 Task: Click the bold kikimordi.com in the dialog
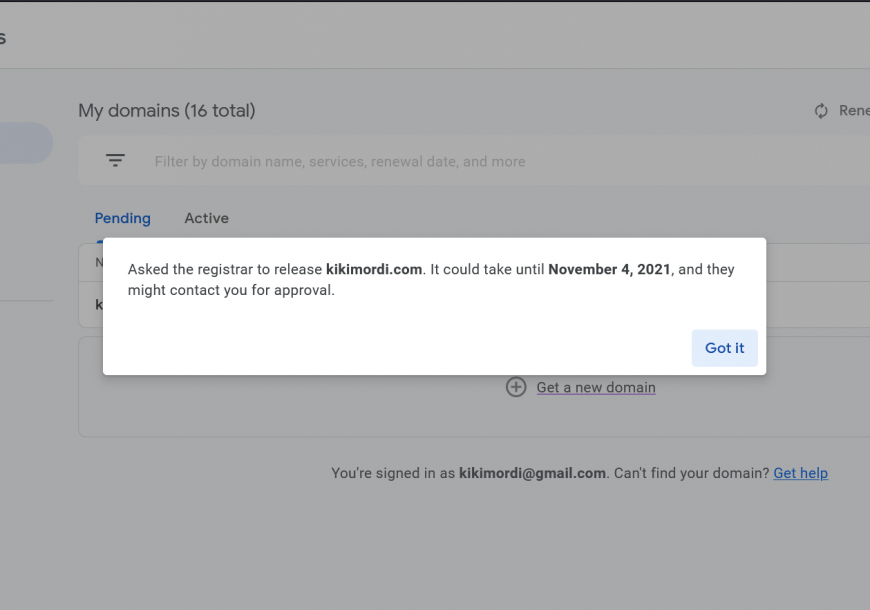[374, 269]
